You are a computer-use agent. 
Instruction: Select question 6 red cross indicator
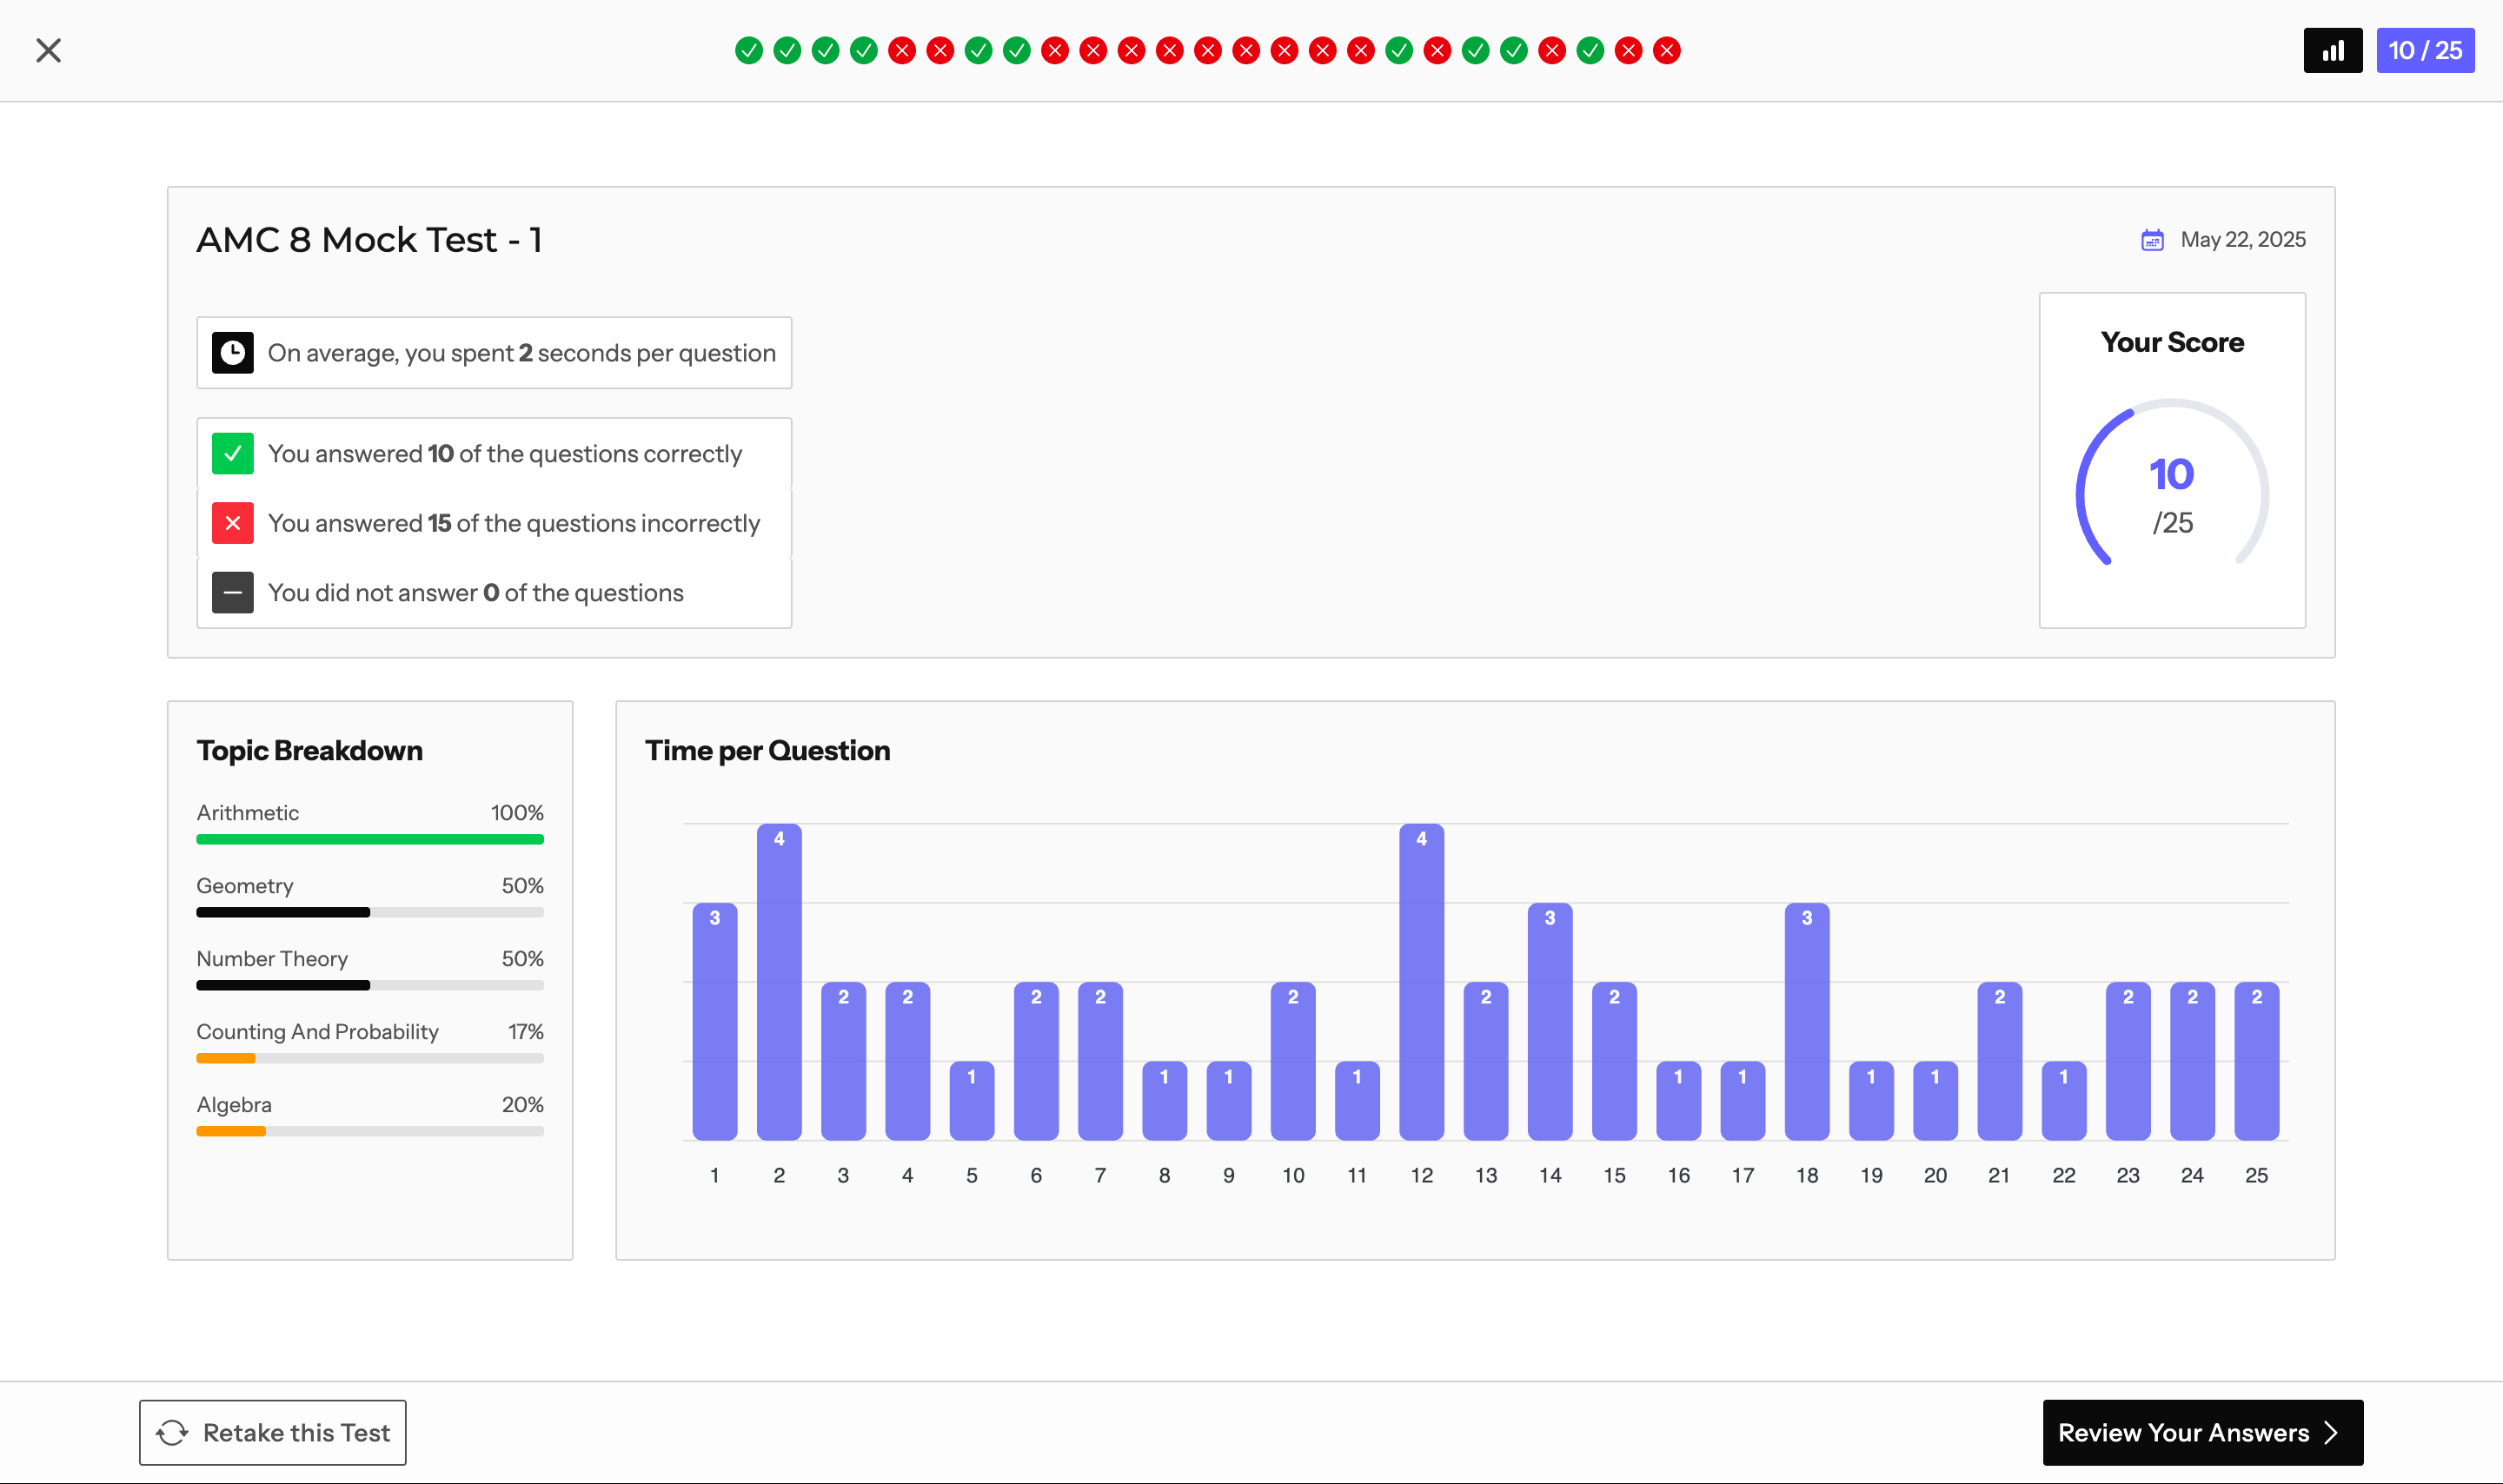(x=940, y=50)
